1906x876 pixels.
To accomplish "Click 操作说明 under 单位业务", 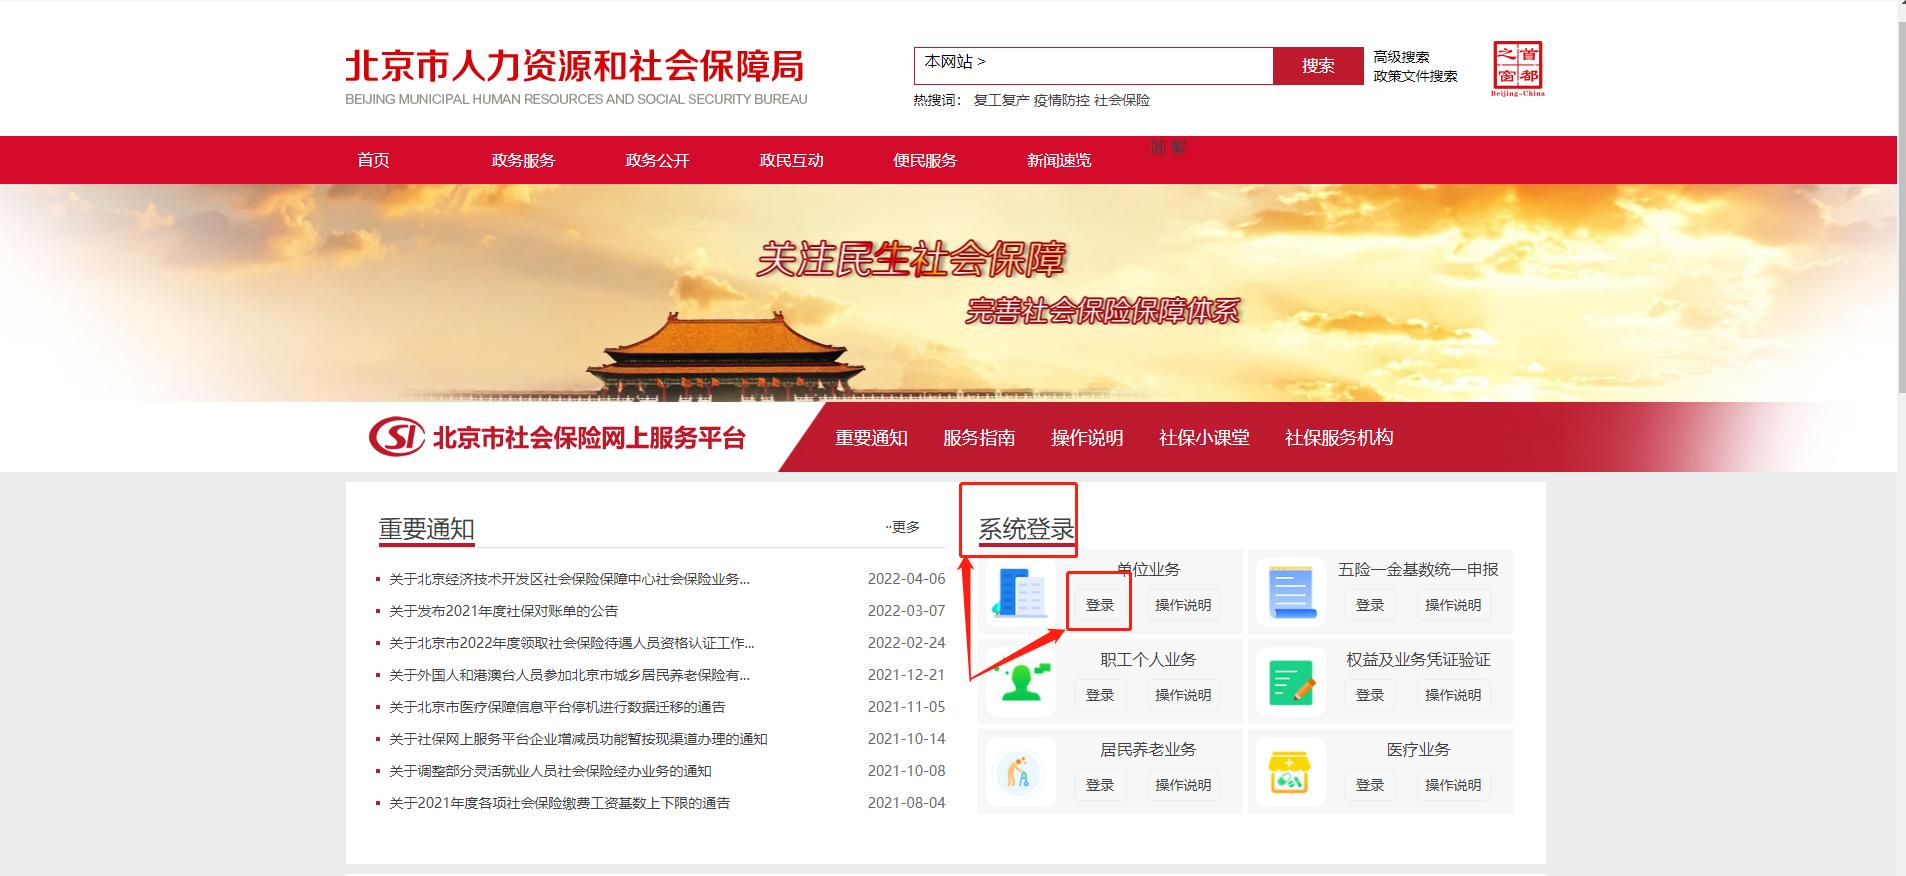I will 1183,605.
